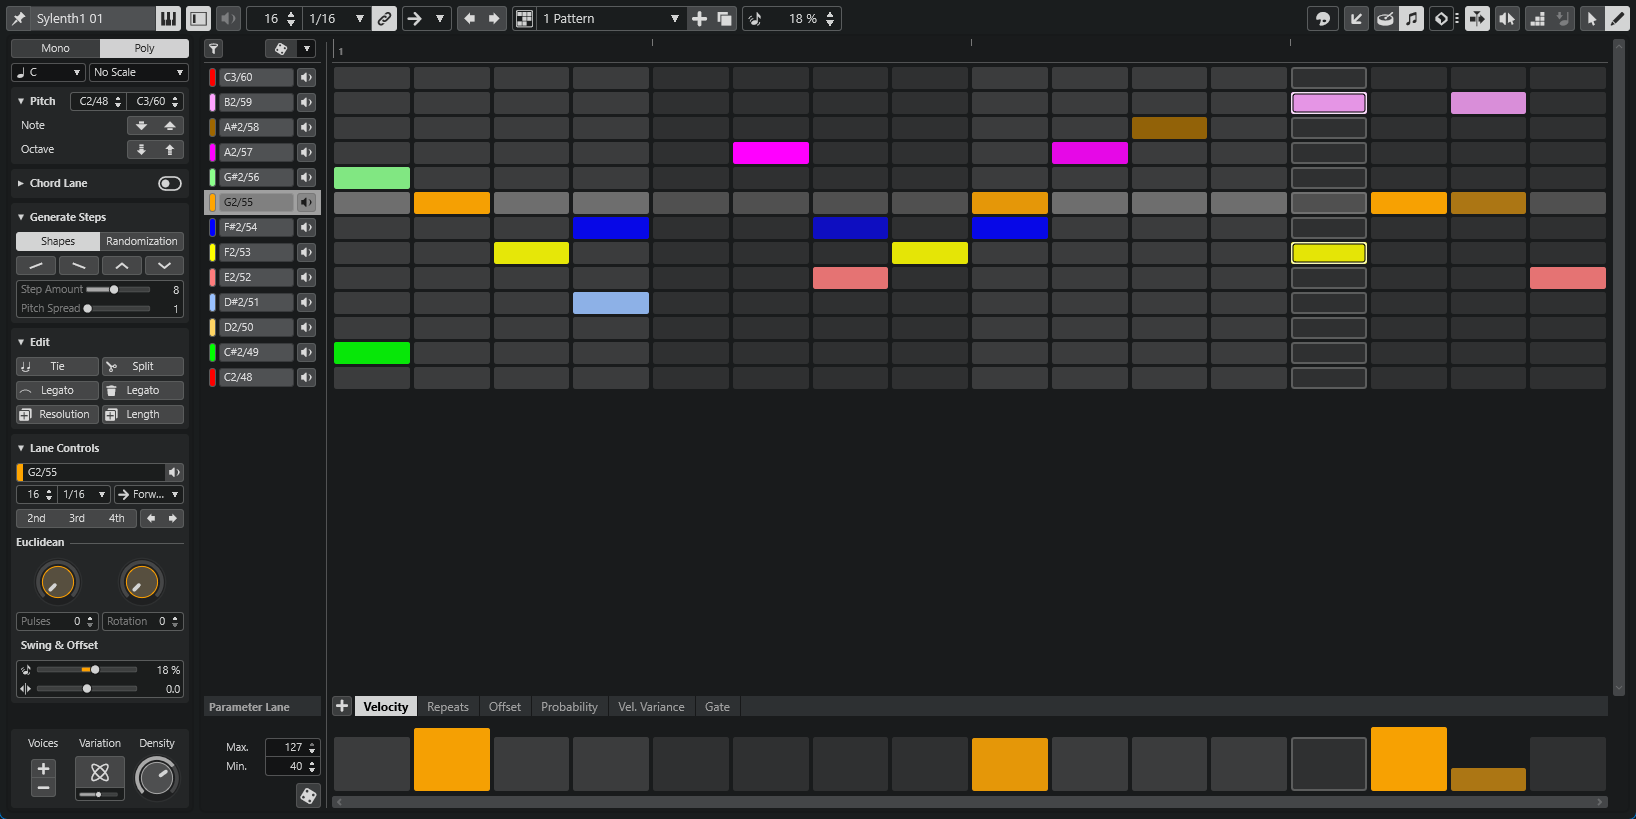Image resolution: width=1636 pixels, height=819 pixels.
Task: Click the arrow-through-line icon in the top toolbar
Action: click(1477, 18)
